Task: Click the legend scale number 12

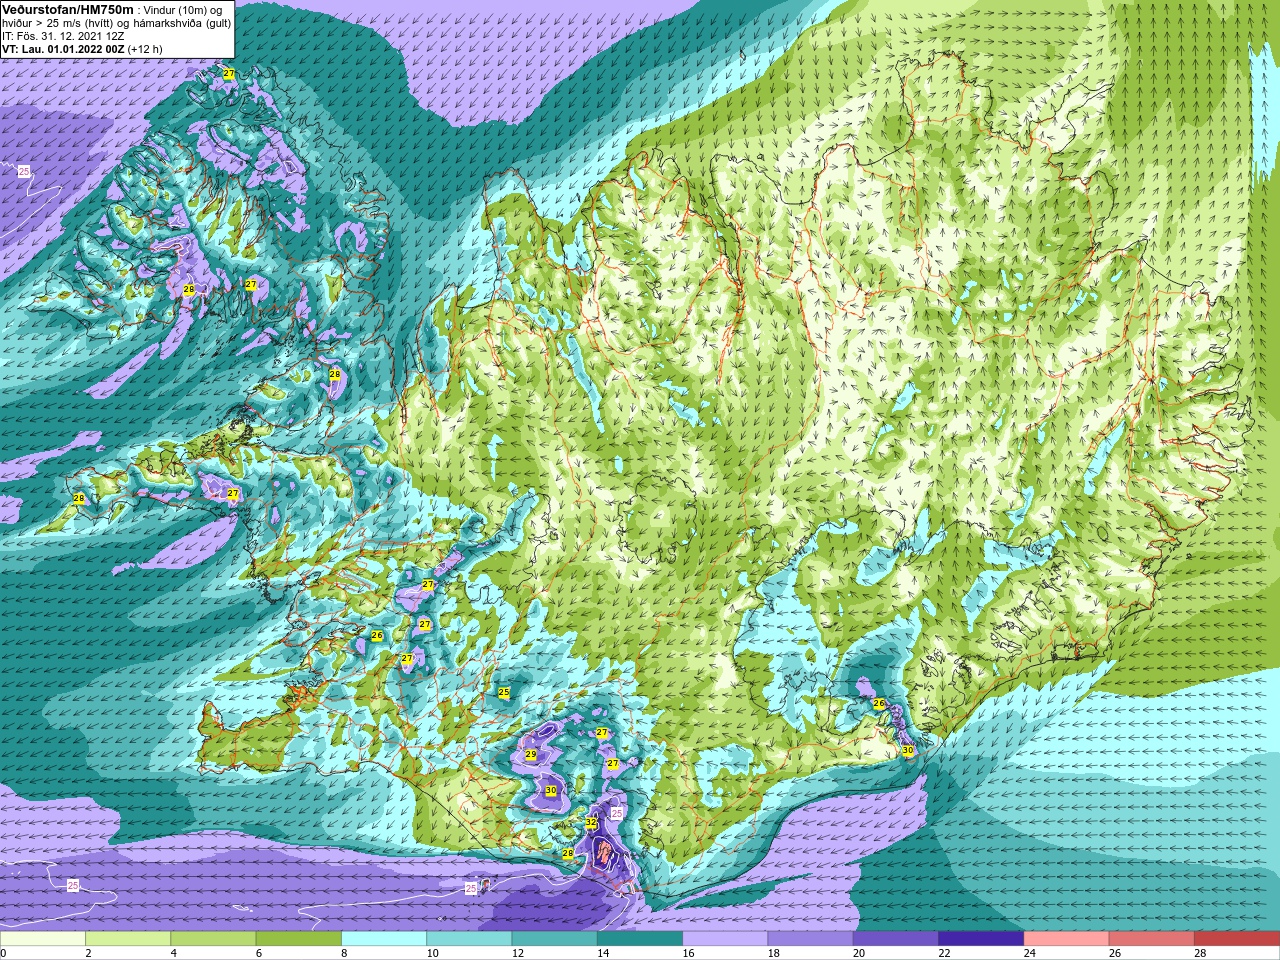Action: click(x=517, y=953)
